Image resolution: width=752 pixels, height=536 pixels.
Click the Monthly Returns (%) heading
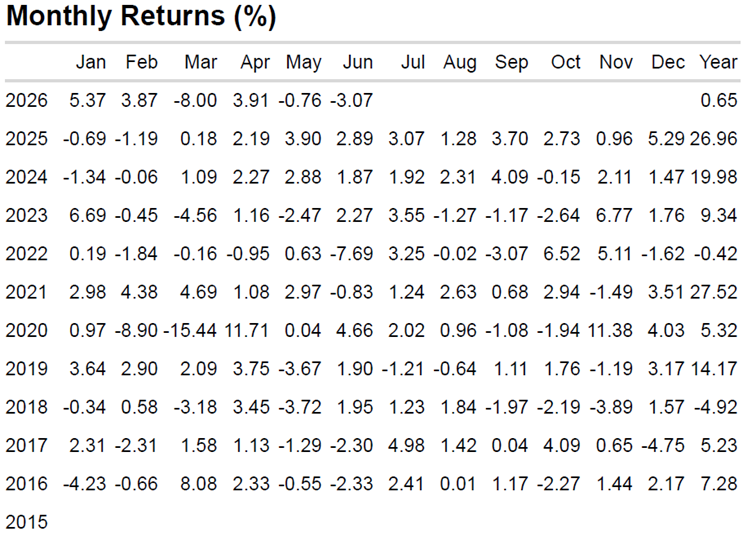point(141,16)
